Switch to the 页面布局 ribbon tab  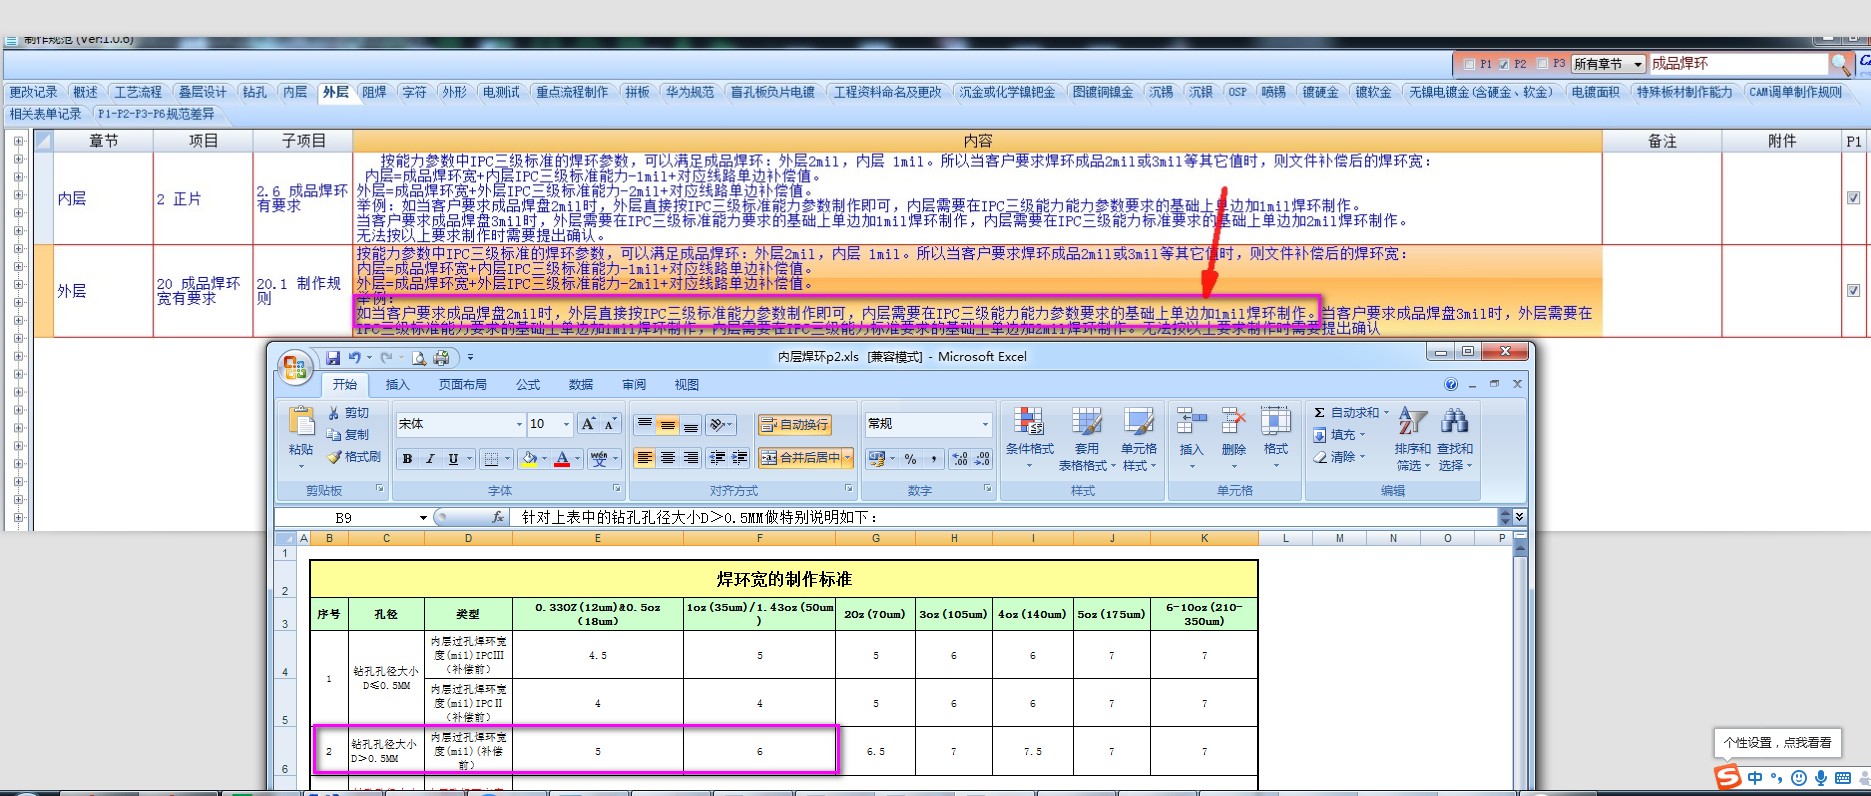click(463, 385)
